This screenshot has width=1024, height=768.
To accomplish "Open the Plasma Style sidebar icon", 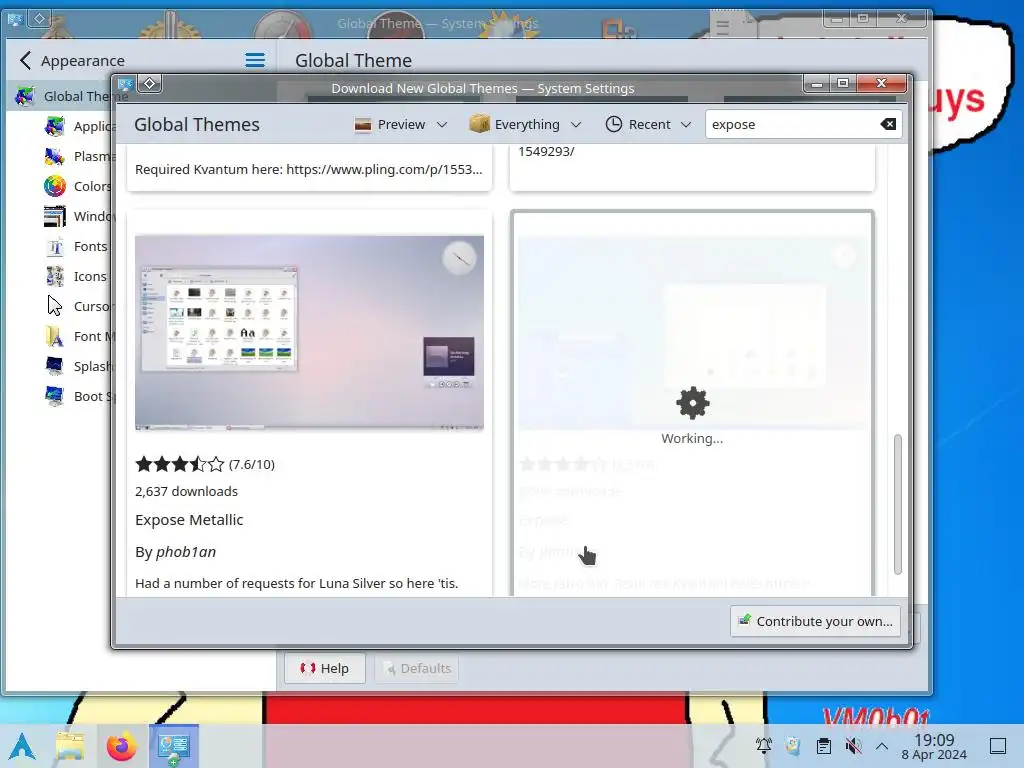I will 55,156.
